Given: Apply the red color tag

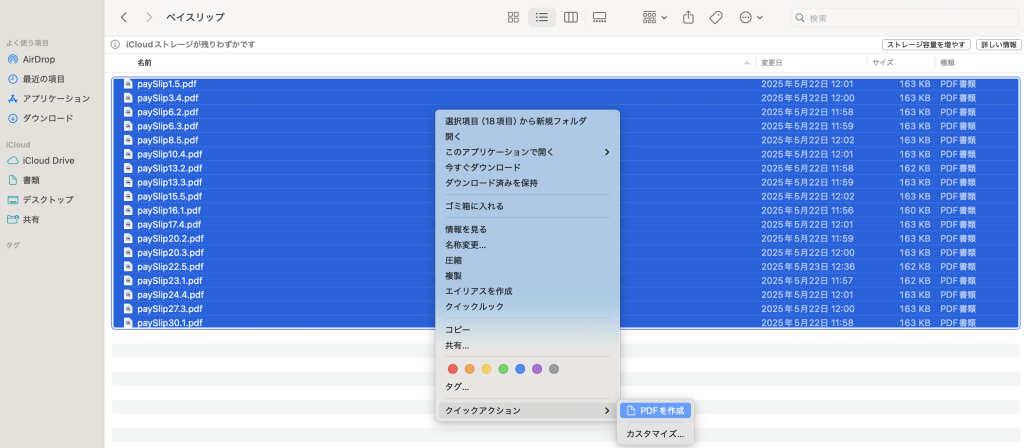Looking at the screenshot, I should [x=452, y=369].
